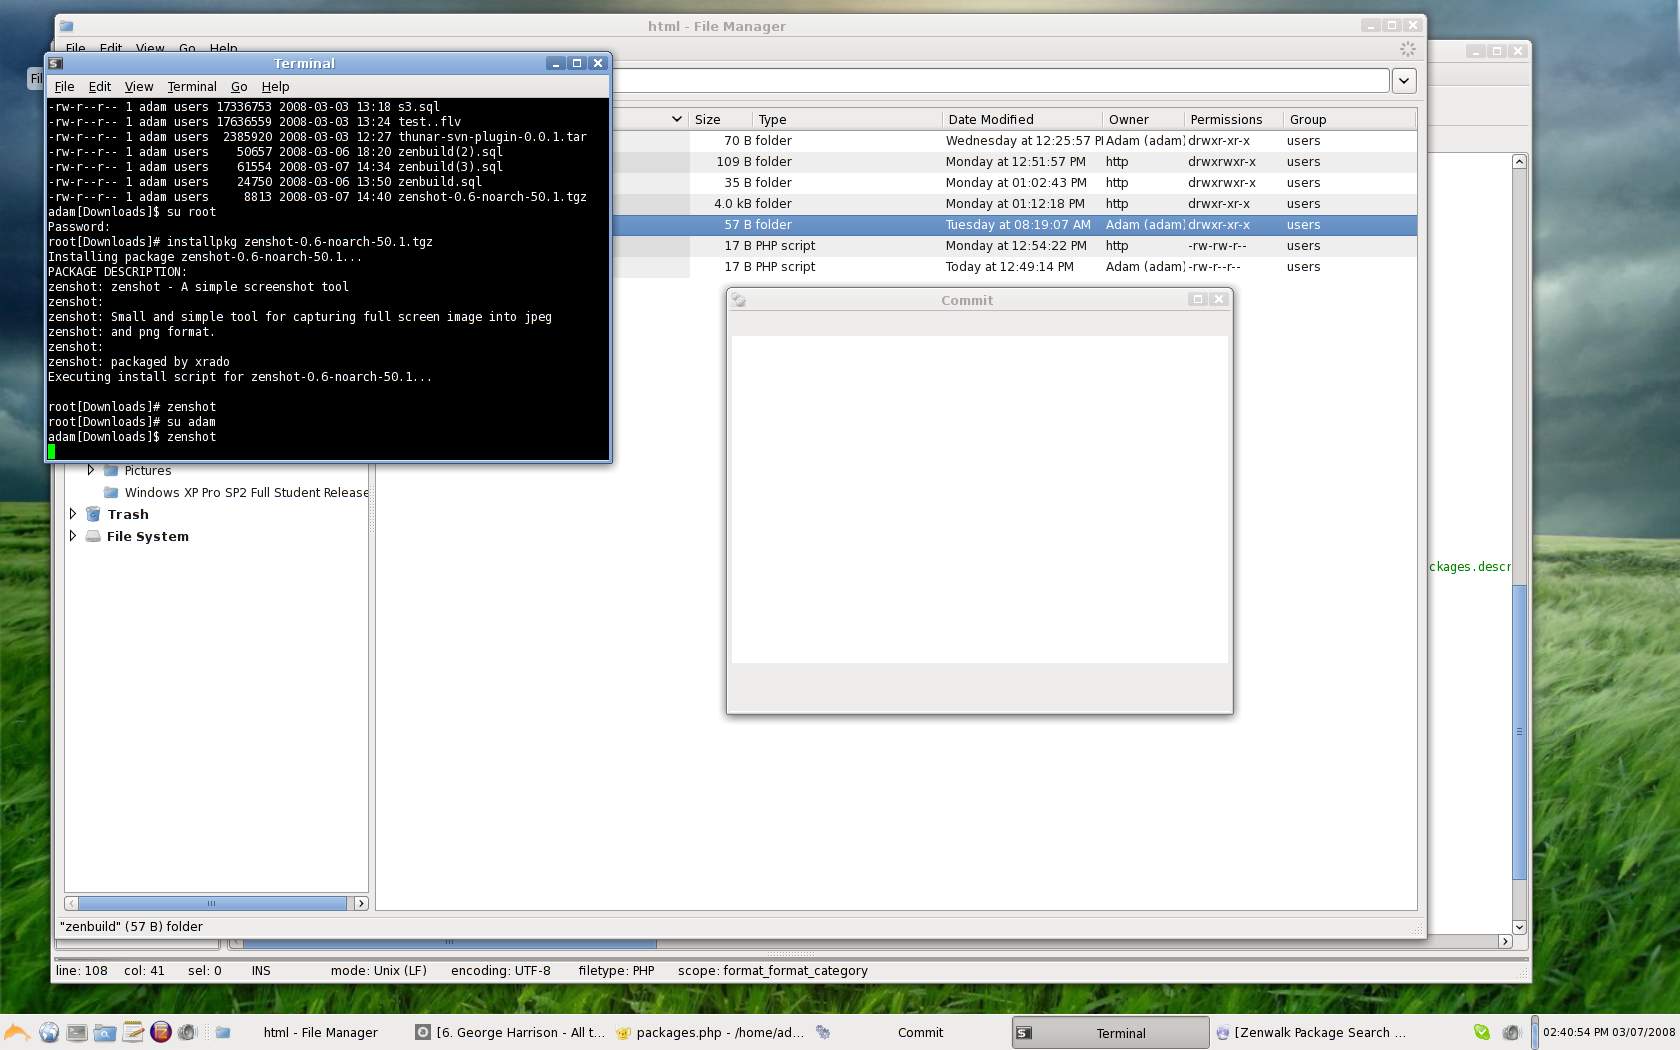Open the Zenwalk dolphin application menu
The image size is (1680, 1050).
pyautogui.click(x=17, y=1032)
